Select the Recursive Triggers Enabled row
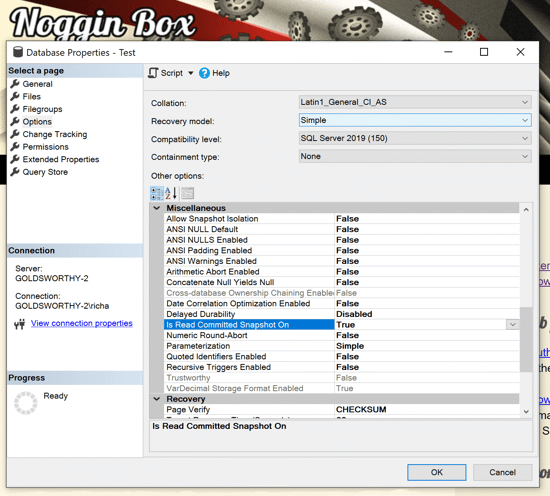Viewport: 550px width, 496px height. tap(342, 367)
